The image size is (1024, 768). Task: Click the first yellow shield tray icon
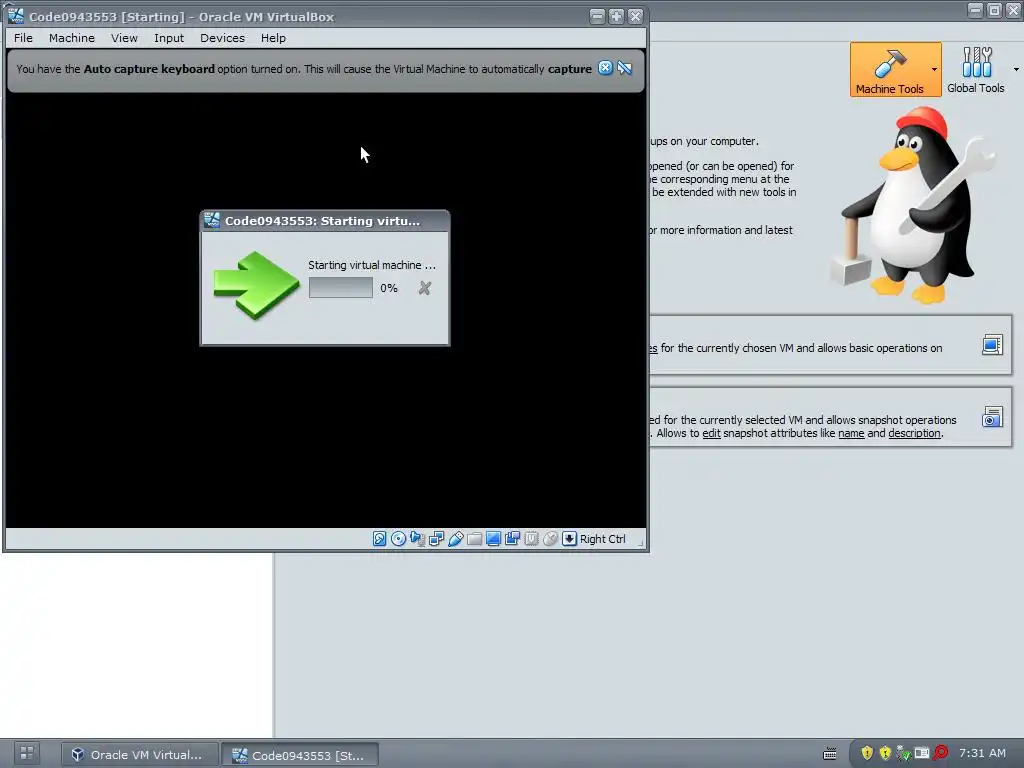[x=867, y=753]
